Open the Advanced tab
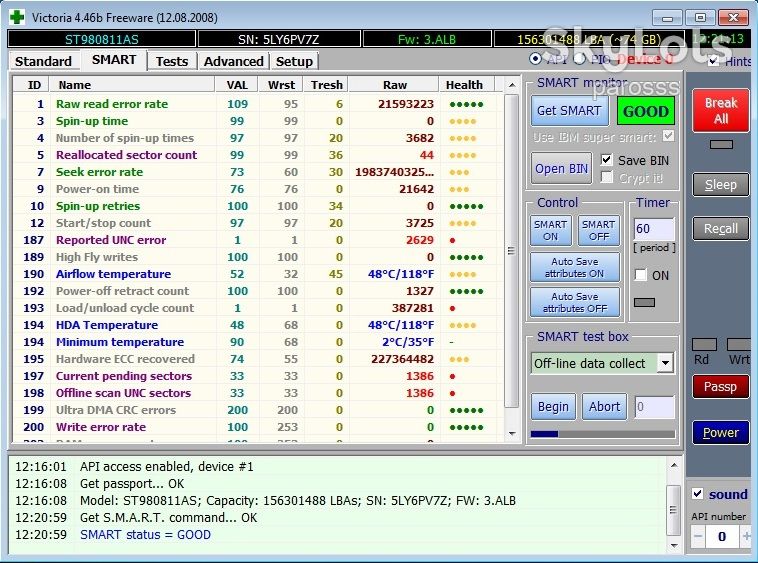The image size is (758, 563). point(233,61)
